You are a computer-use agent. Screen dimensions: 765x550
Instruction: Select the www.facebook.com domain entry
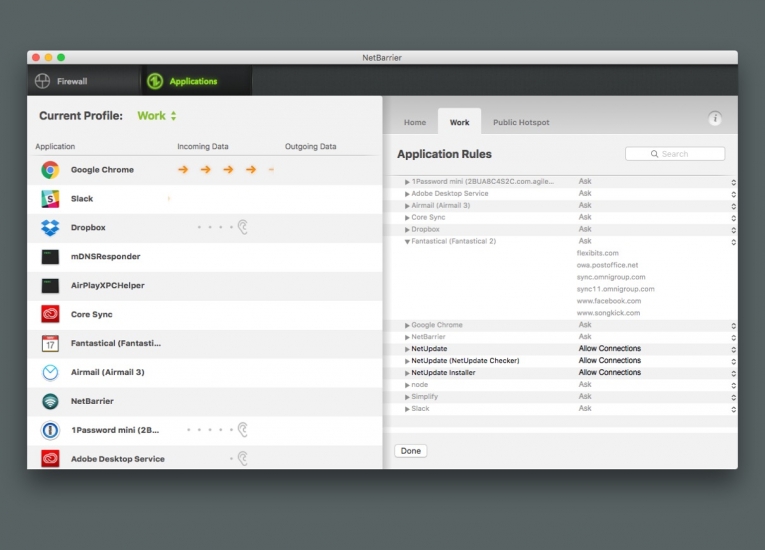608,301
